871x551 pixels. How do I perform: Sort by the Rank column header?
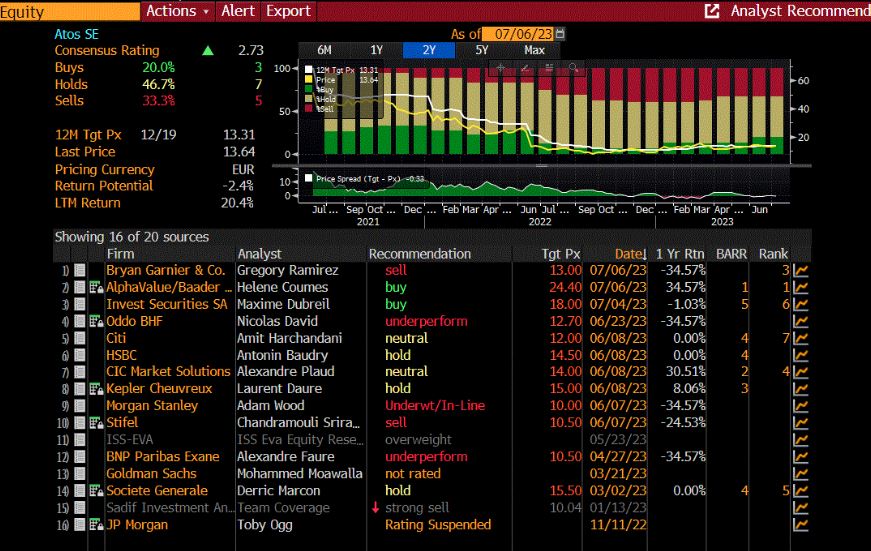point(773,254)
